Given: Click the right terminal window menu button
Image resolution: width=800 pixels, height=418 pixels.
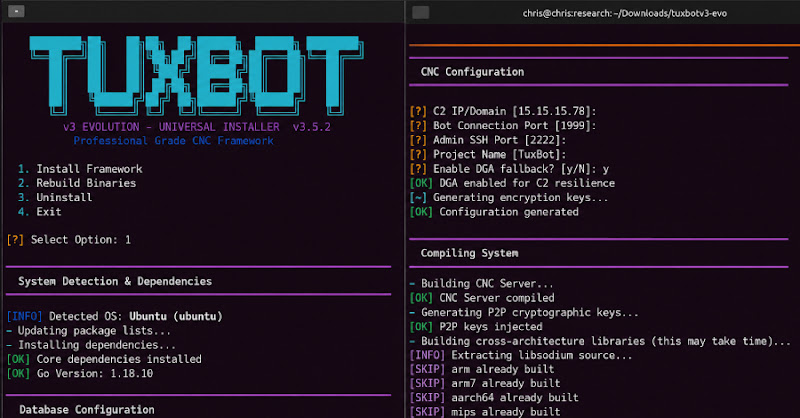Looking at the screenshot, I should pyautogui.click(x=420, y=13).
